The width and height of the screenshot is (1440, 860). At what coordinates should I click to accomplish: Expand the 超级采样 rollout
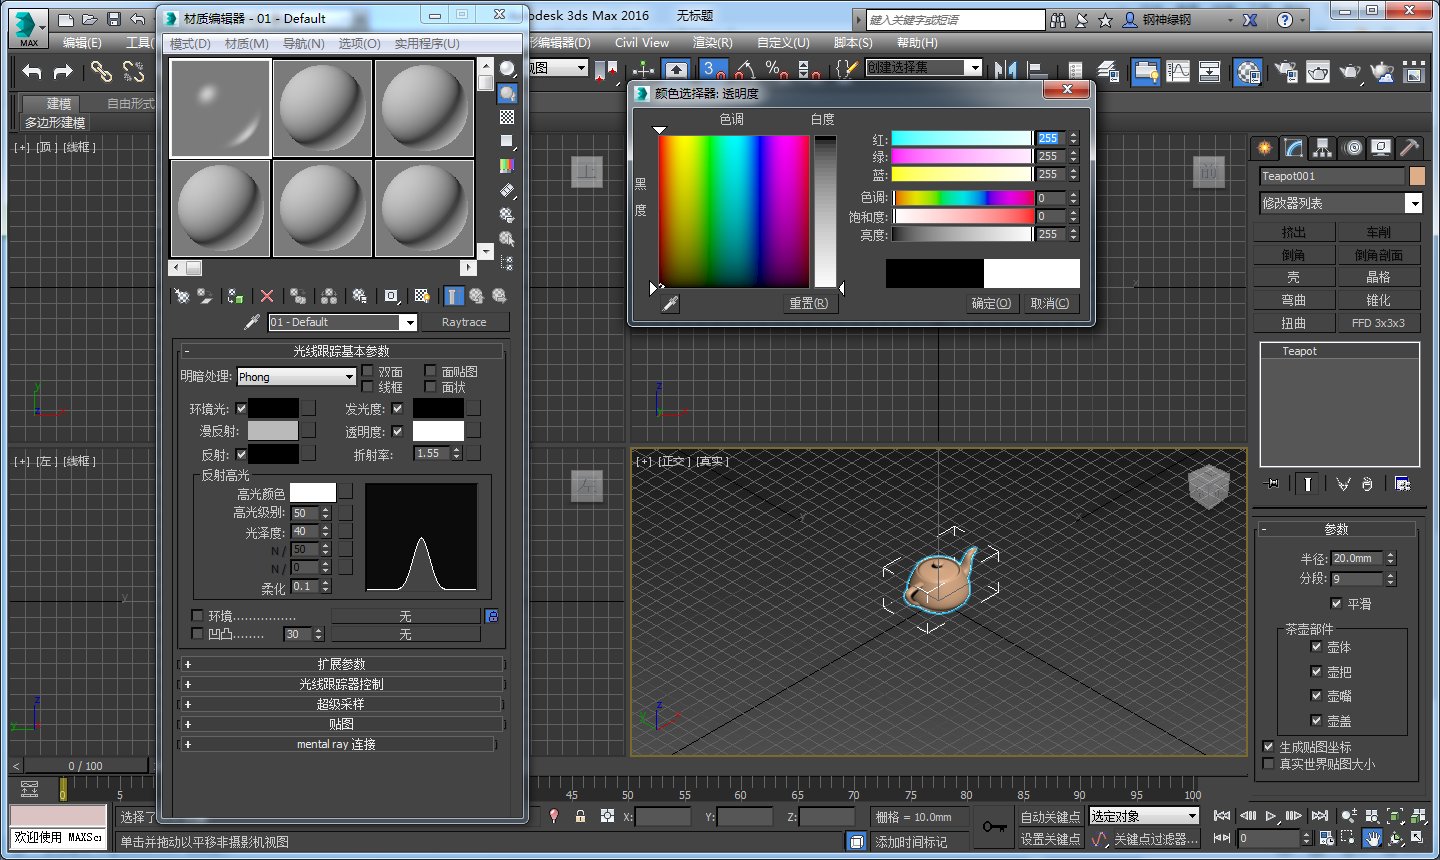[x=341, y=704]
